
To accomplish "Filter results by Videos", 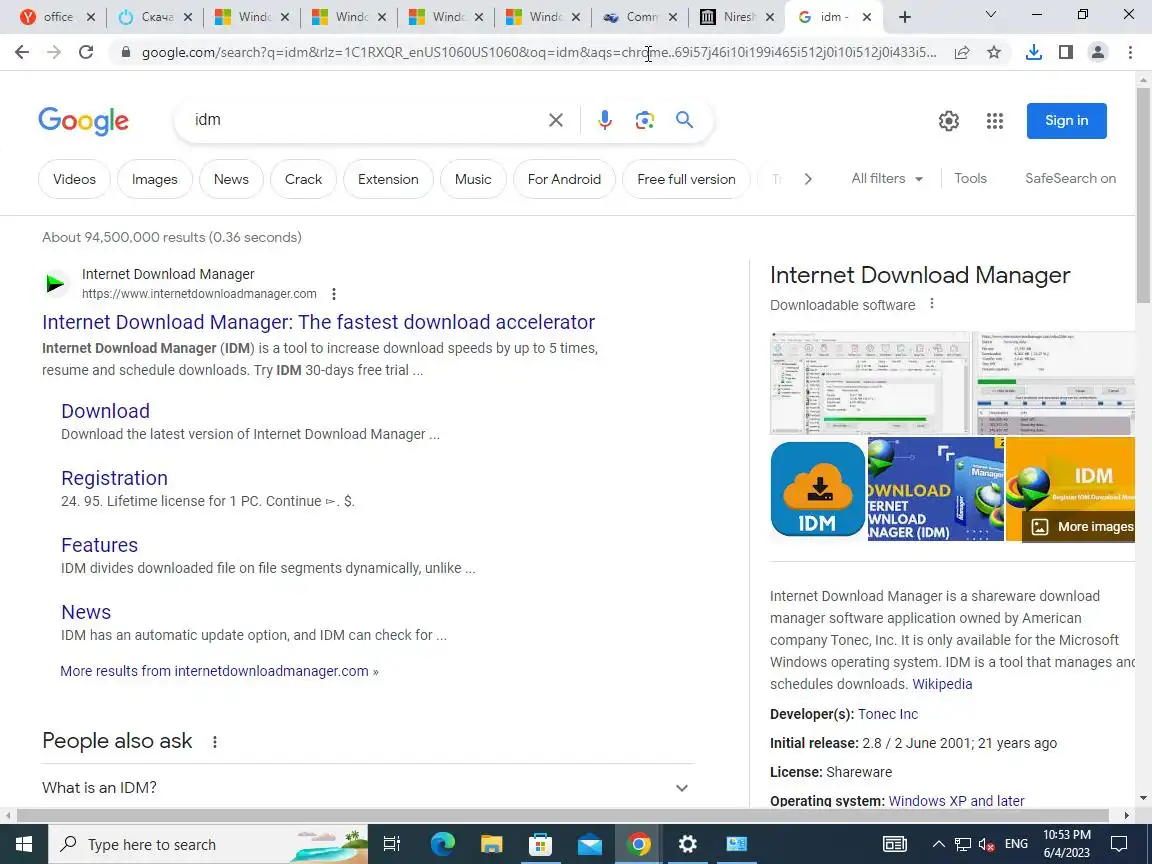I will pos(74,179).
